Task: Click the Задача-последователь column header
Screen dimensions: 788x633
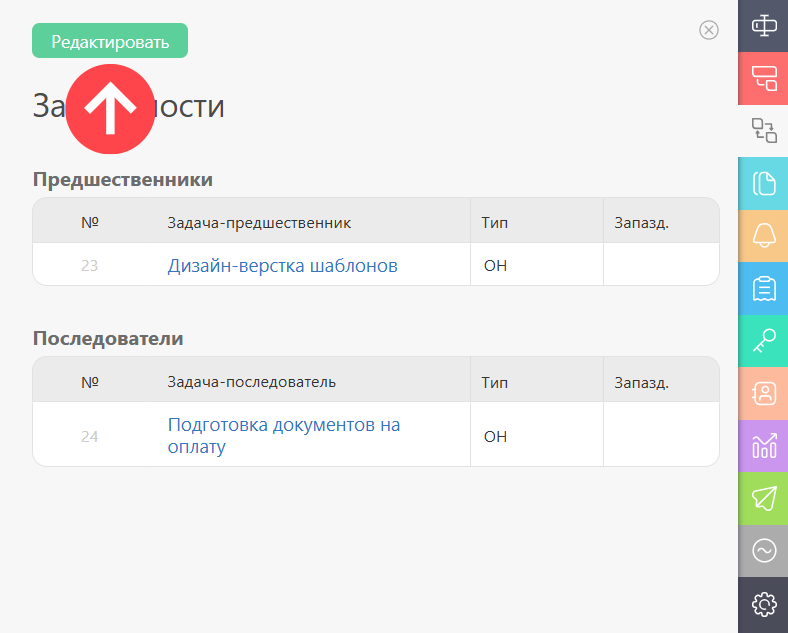Action: [251, 382]
